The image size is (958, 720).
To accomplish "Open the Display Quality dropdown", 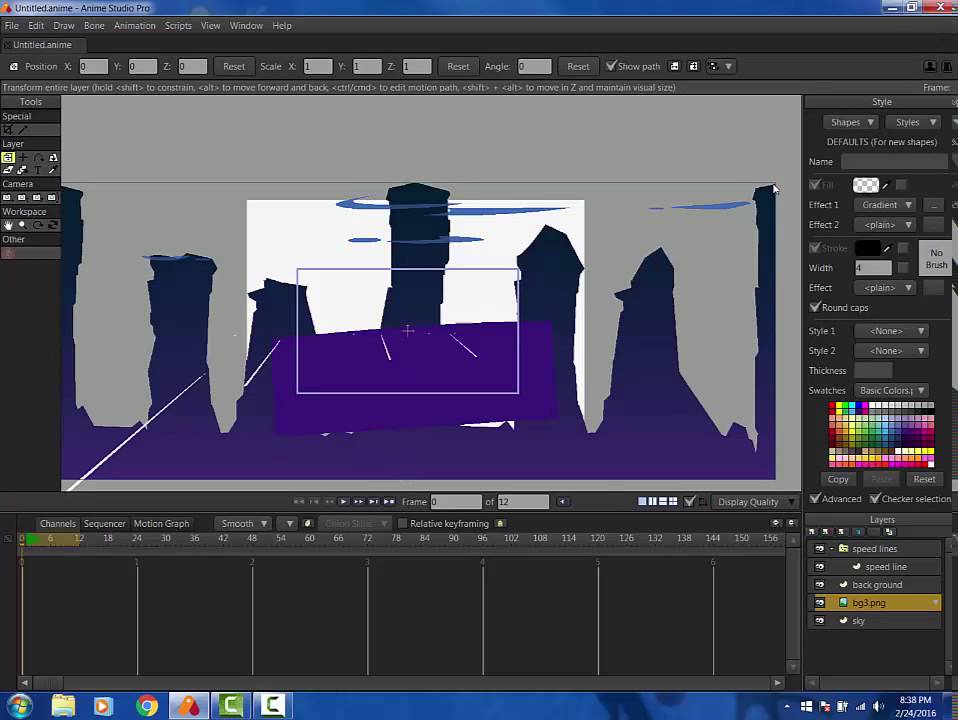I will (x=756, y=502).
